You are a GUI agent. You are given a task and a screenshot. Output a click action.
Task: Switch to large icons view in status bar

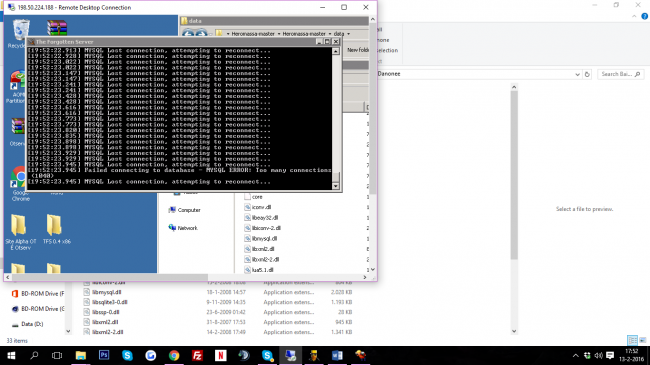(643, 340)
